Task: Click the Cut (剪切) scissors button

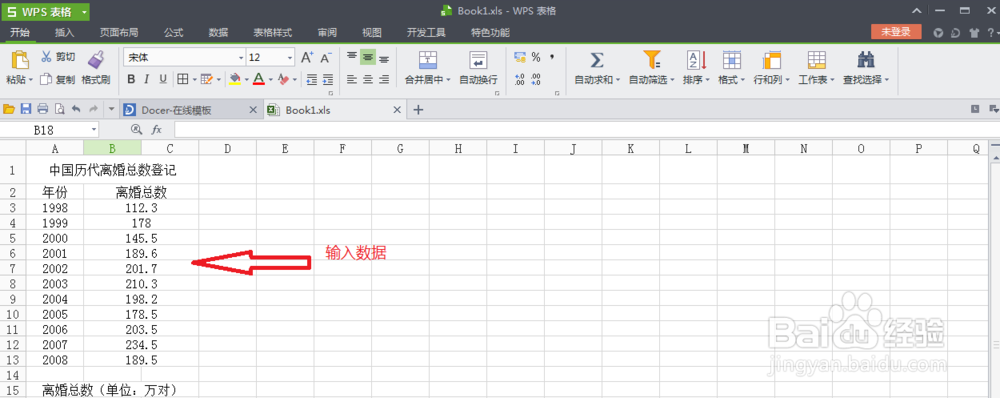Action: pos(57,57)
